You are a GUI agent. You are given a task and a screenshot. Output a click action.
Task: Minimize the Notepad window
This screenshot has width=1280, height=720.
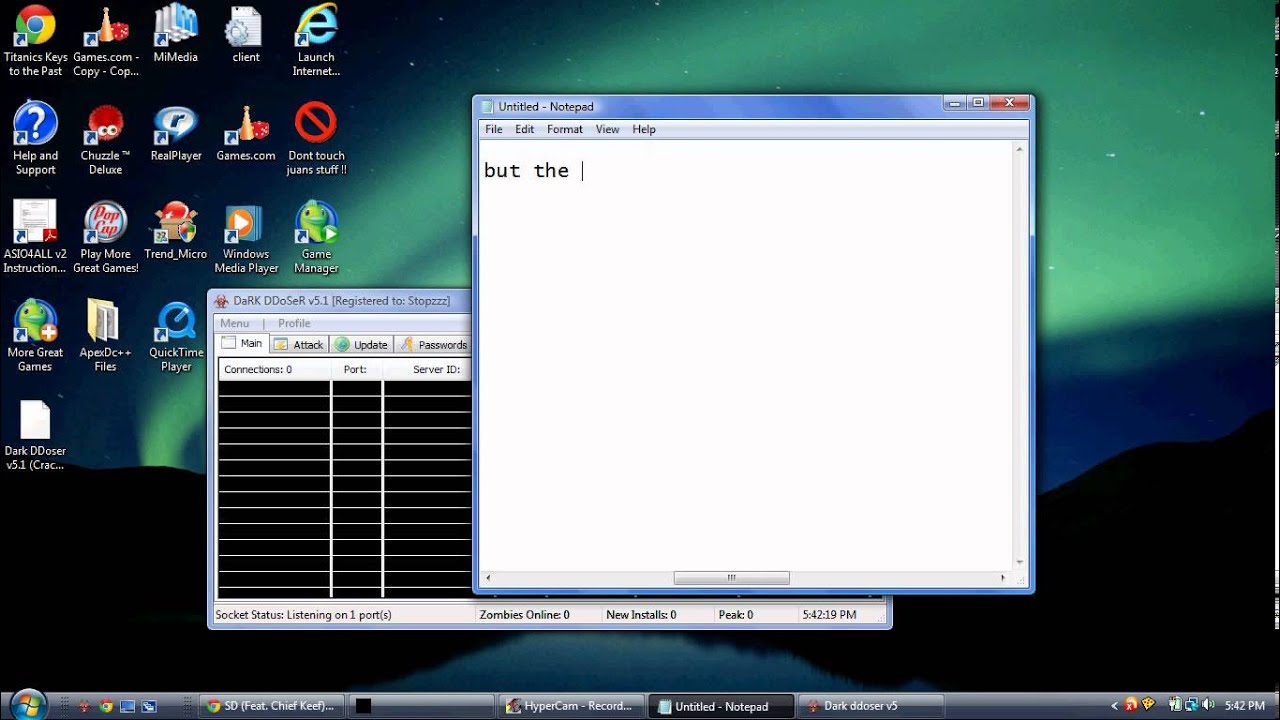955,103
